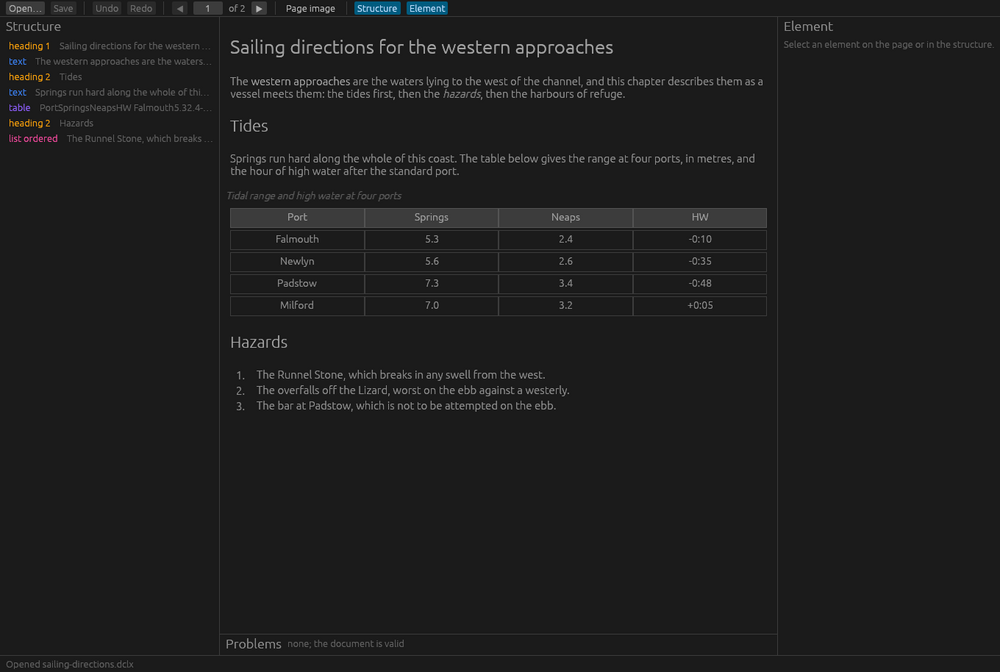
Task: Click the Neaps value '2.6'
Action: coord(566,261)
